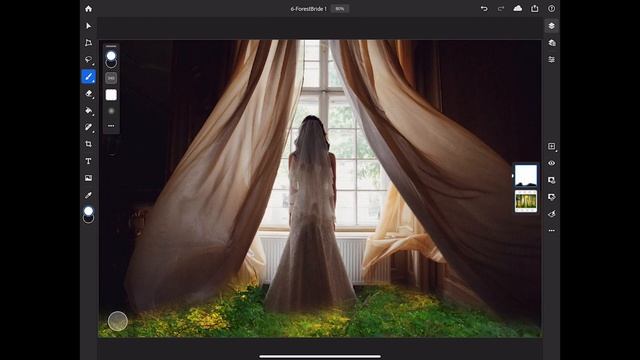Open cloud document sync status

pyautogui.click(x=518, y=9)
